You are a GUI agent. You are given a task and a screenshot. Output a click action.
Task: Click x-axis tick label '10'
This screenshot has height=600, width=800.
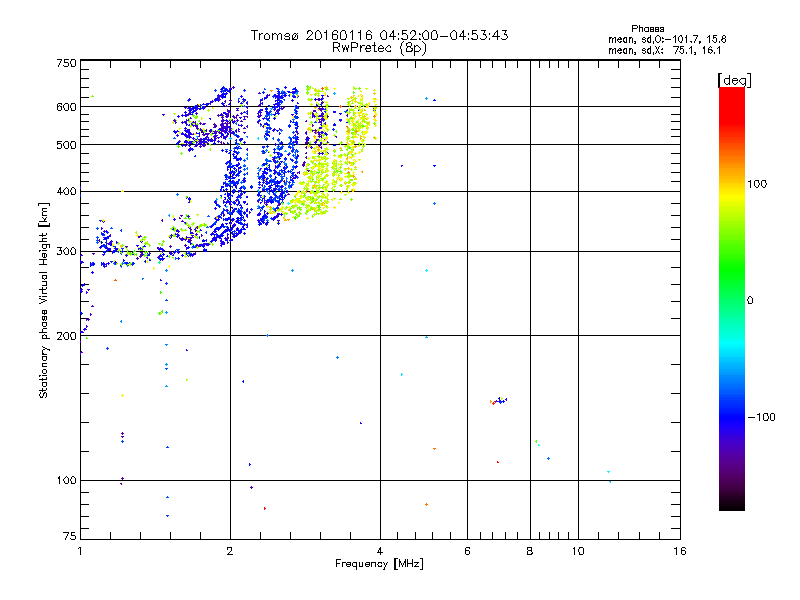[578, 551]
